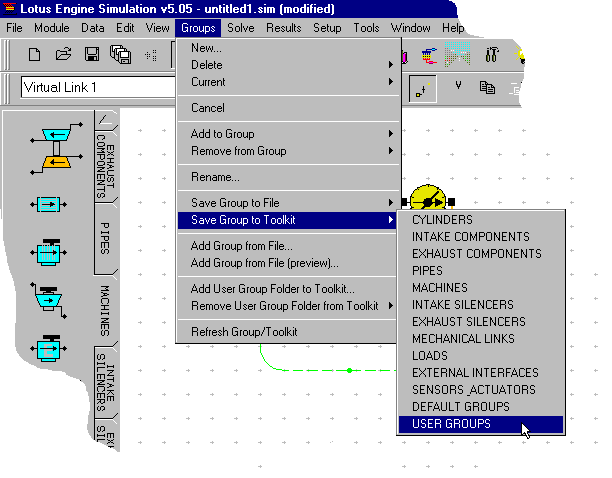Select MACHINES in the submenu
Image resolution: width=612 pixels, height=478 pixels.
coord(481,288)
